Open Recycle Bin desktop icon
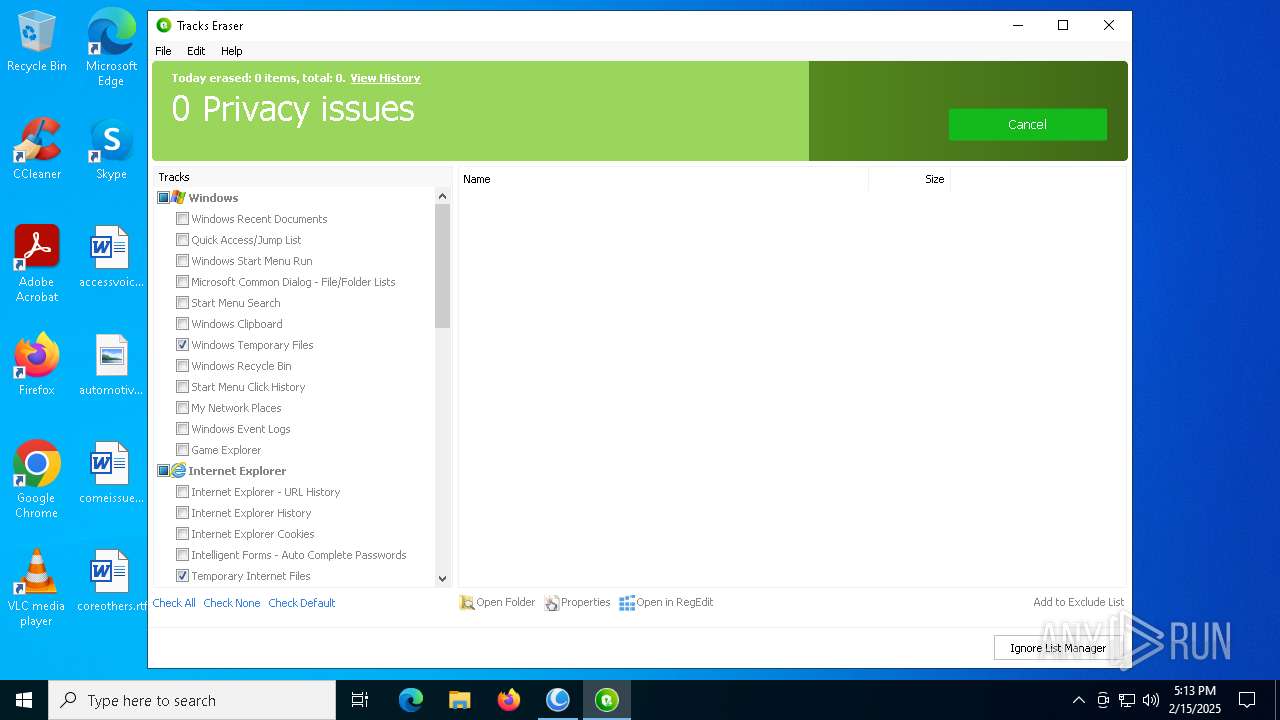This screenshot has width=1280, height=720. tap(37, 42)
